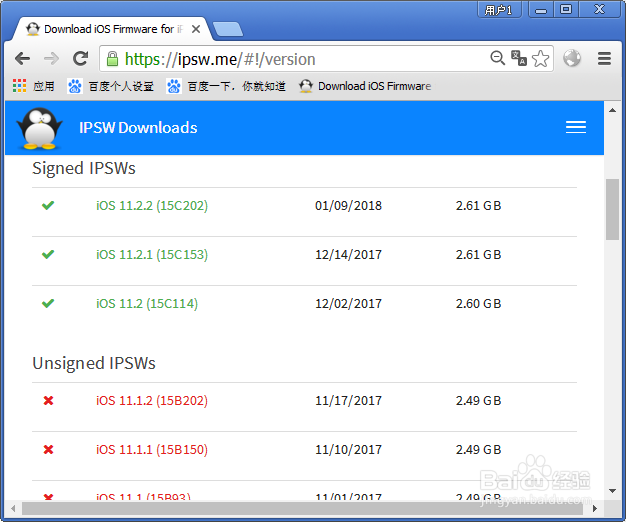Open the zoom magnifier icon in address bar
This screenshot has height=522, width=626.
497,58
